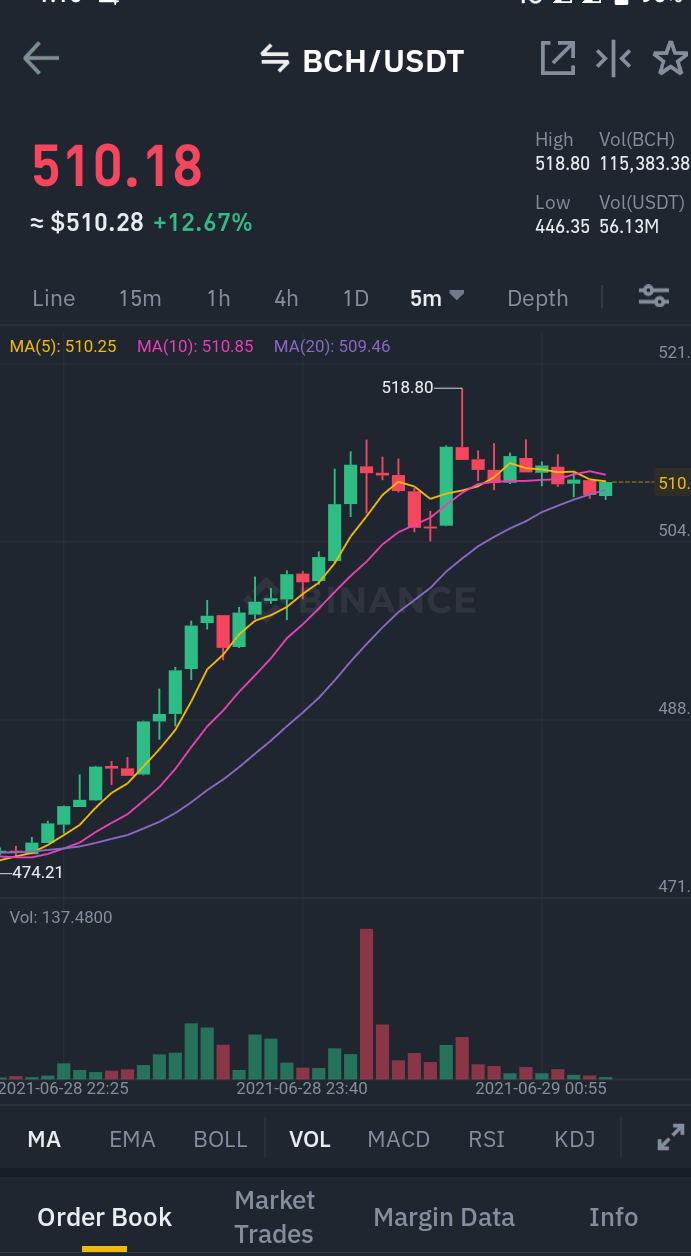Add BCH/USDT to favorites star

(670, 59)
